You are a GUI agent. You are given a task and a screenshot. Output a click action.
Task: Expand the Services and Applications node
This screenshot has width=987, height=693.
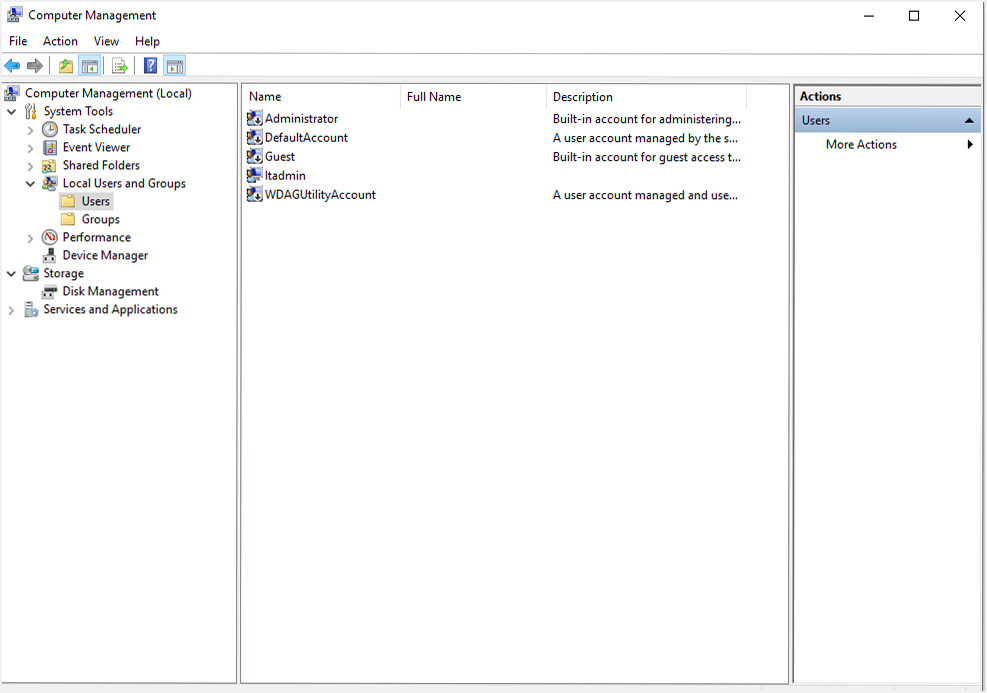10,309
